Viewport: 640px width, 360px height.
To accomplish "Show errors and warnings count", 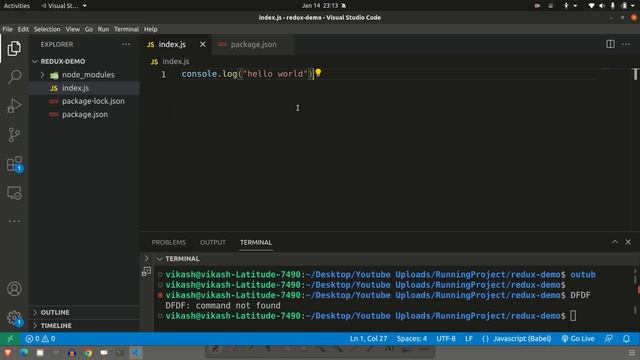I will 40,338.
